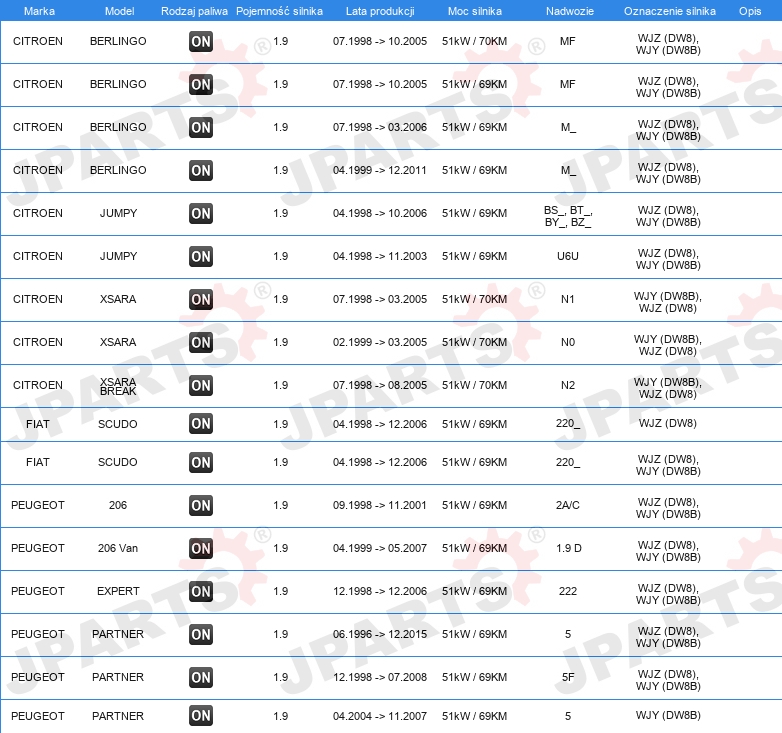Click the Nadwozie column header
Image resolution: width=782 pixels, height=733 pixels.
coord(570,11)
